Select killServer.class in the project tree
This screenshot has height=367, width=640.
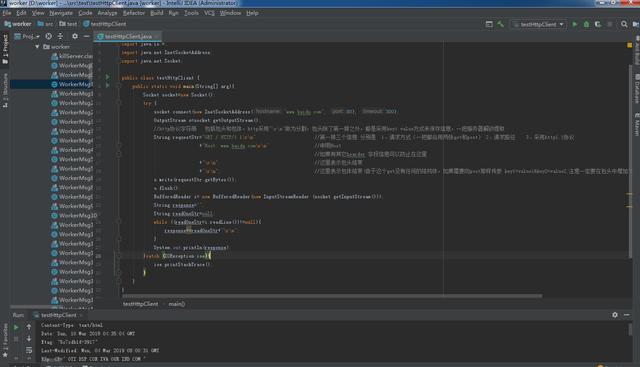tap(72, 56)
